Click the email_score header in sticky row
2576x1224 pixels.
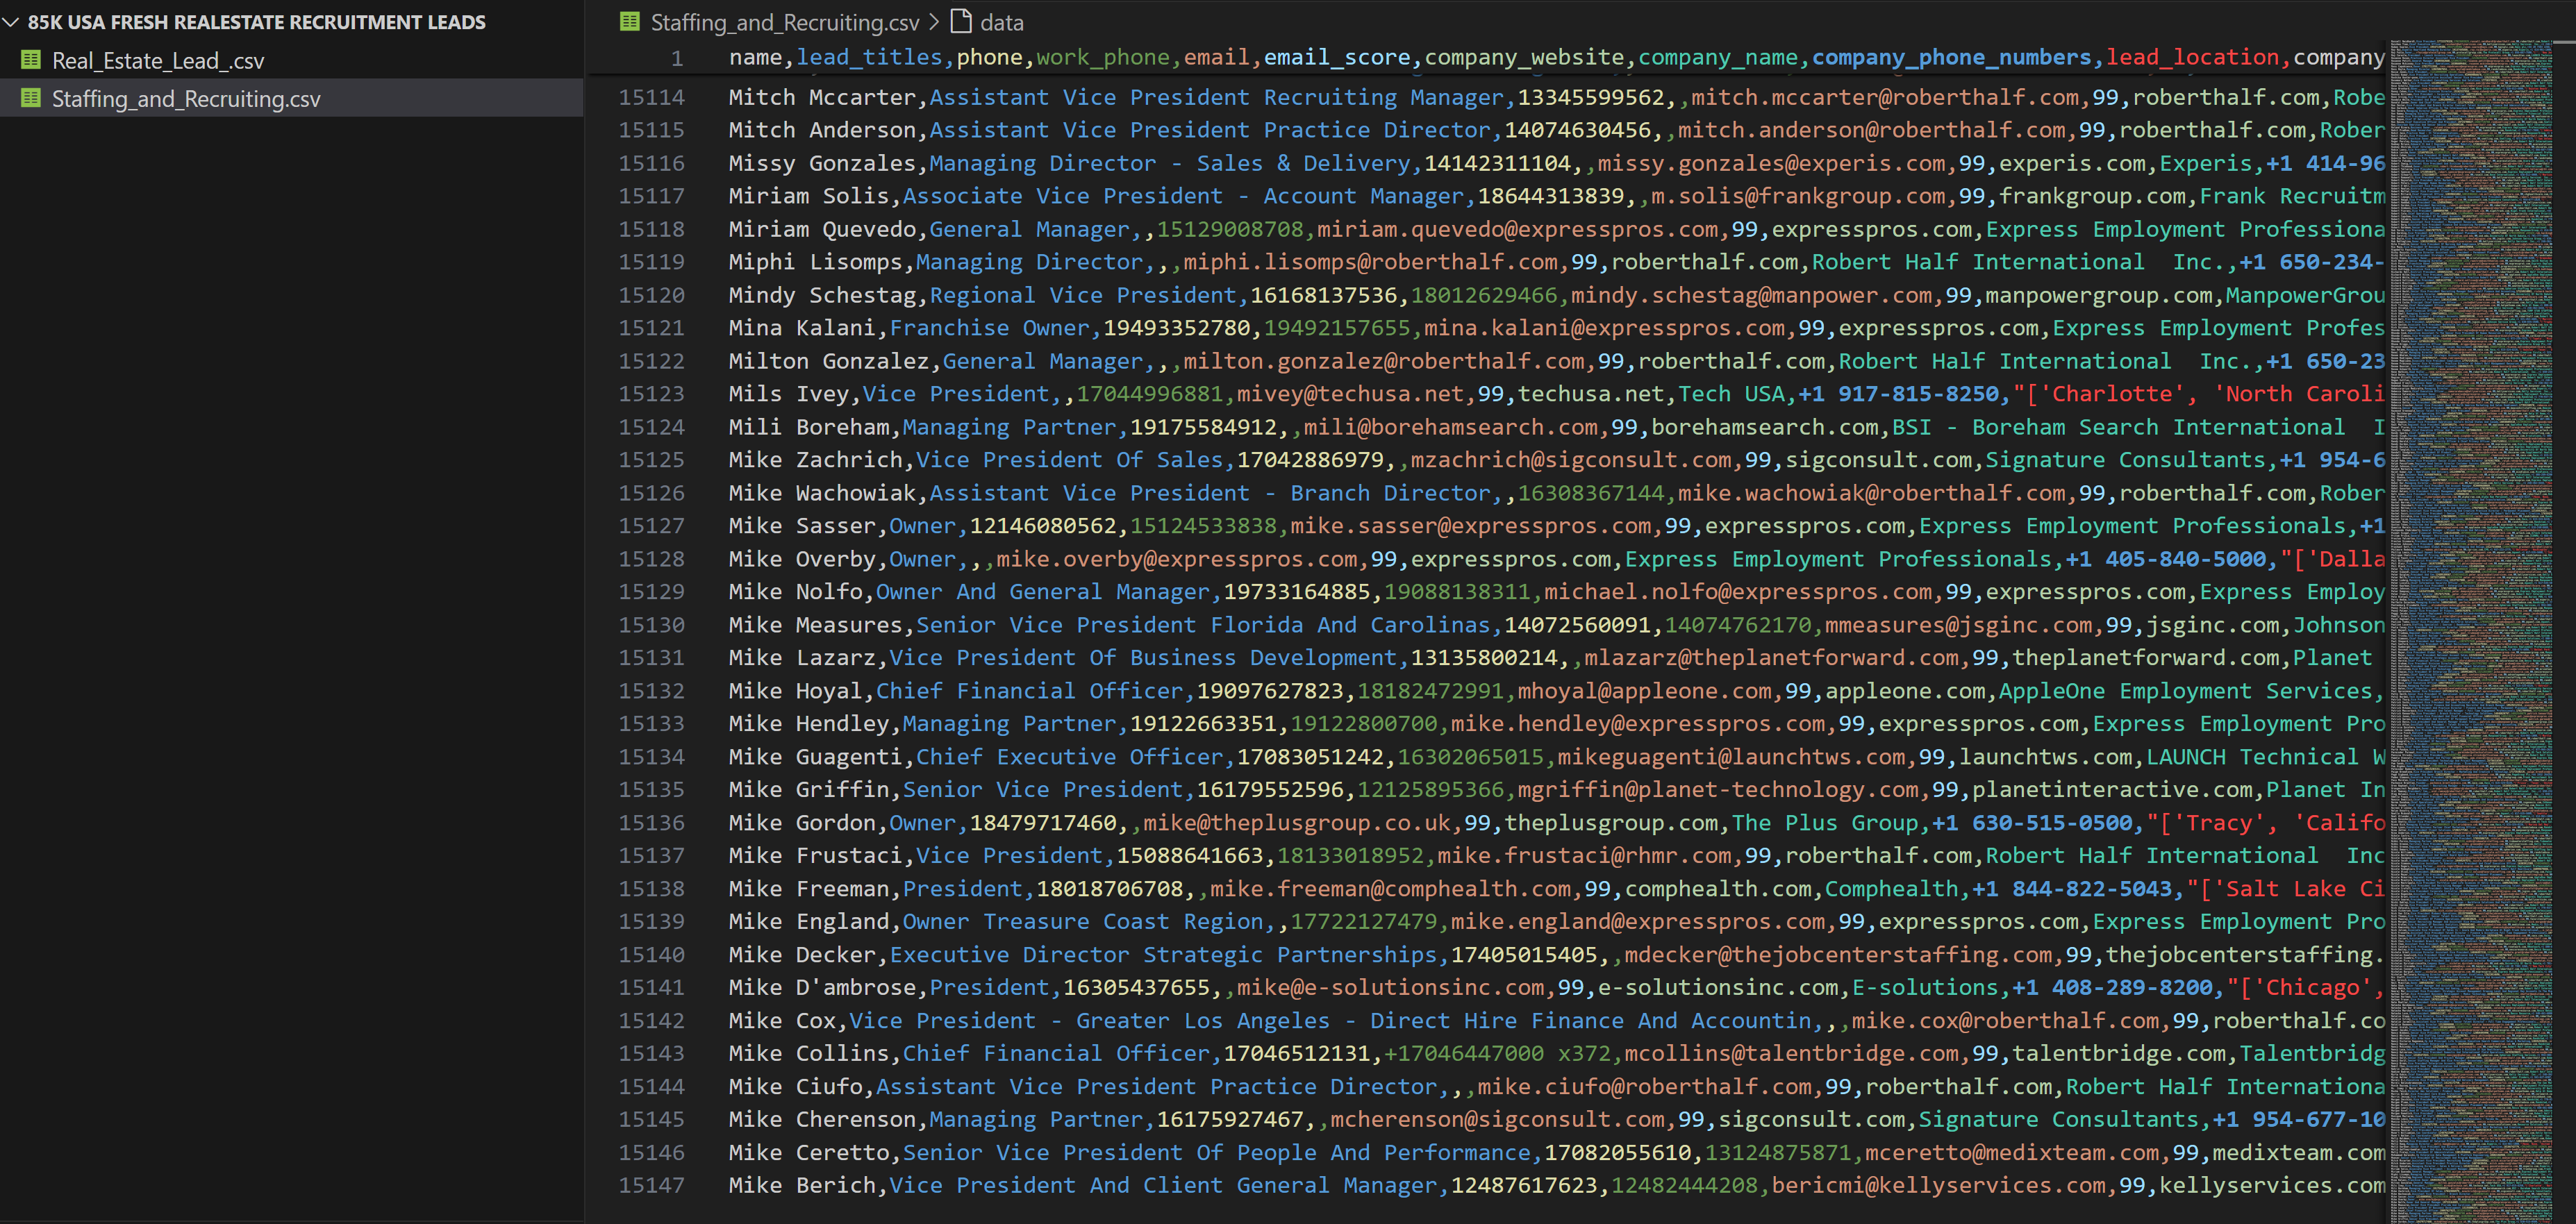(1337, 58)
